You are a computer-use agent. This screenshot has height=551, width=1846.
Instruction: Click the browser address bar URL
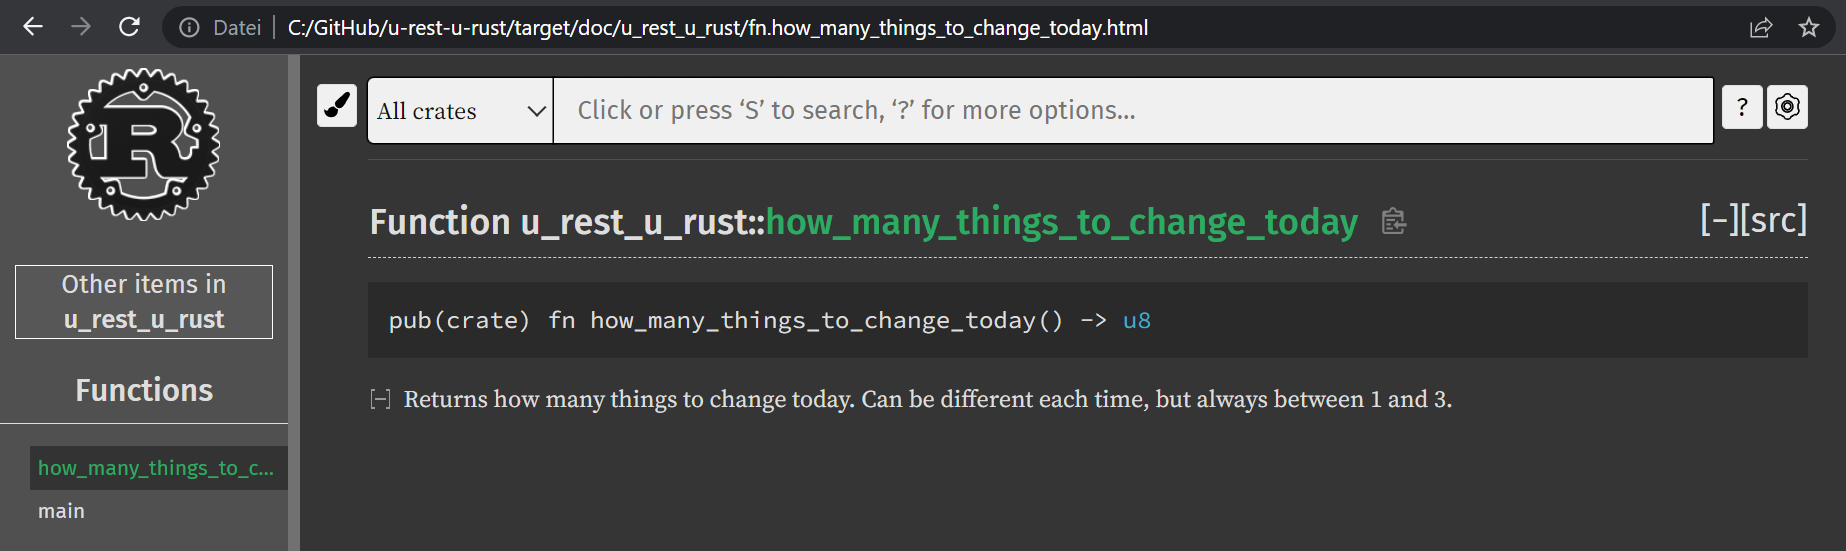(x=718, y=28)
